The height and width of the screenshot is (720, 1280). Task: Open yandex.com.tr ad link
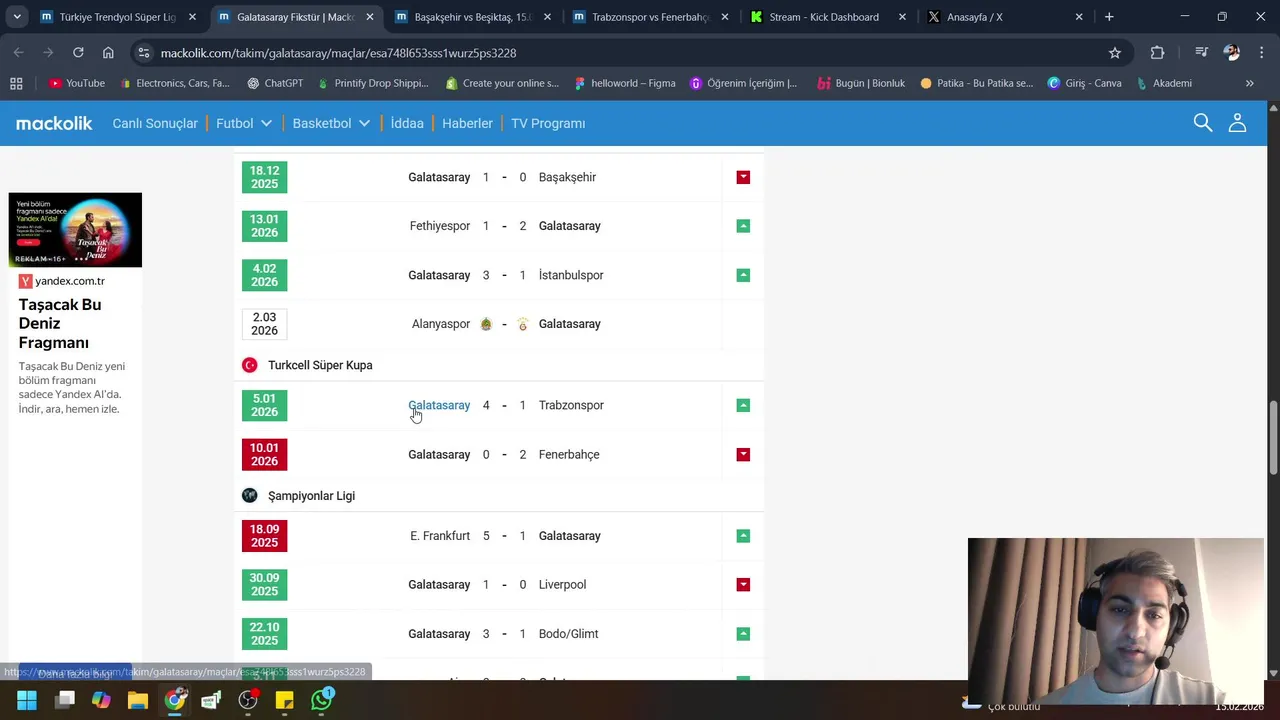[x=70, y=281]
